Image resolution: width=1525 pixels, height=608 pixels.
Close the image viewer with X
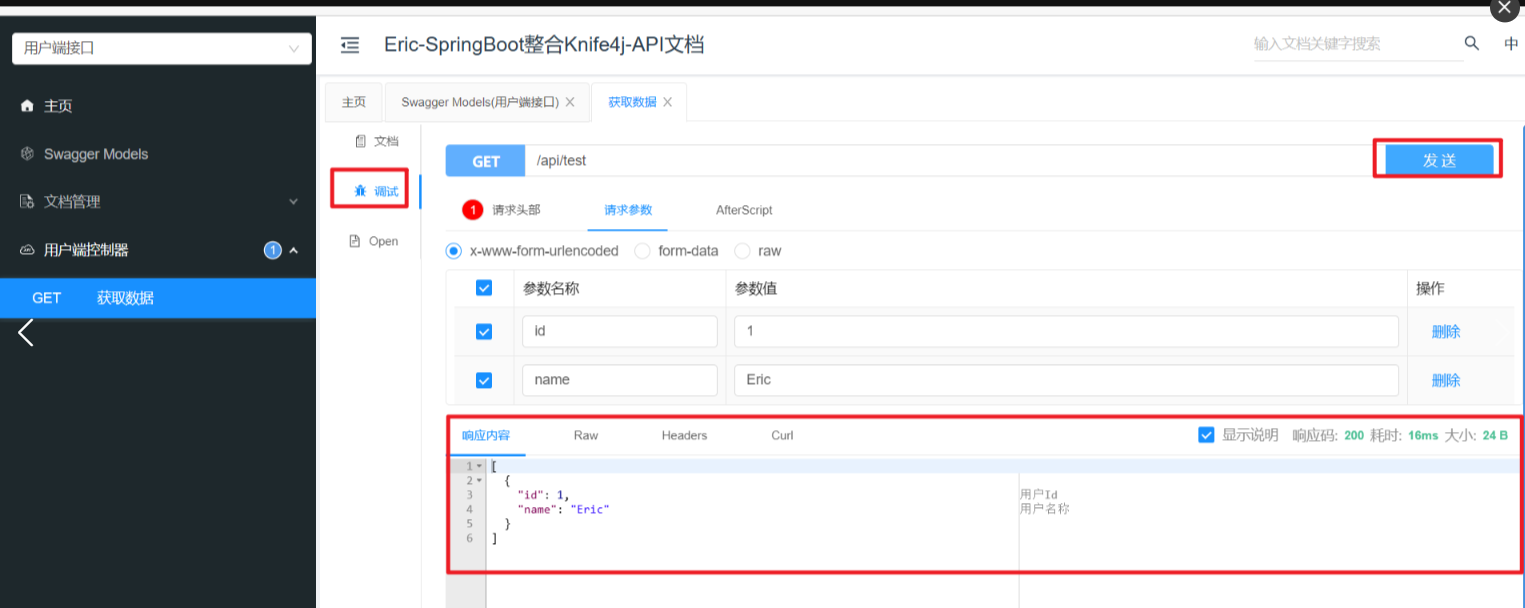point(1506,8)
